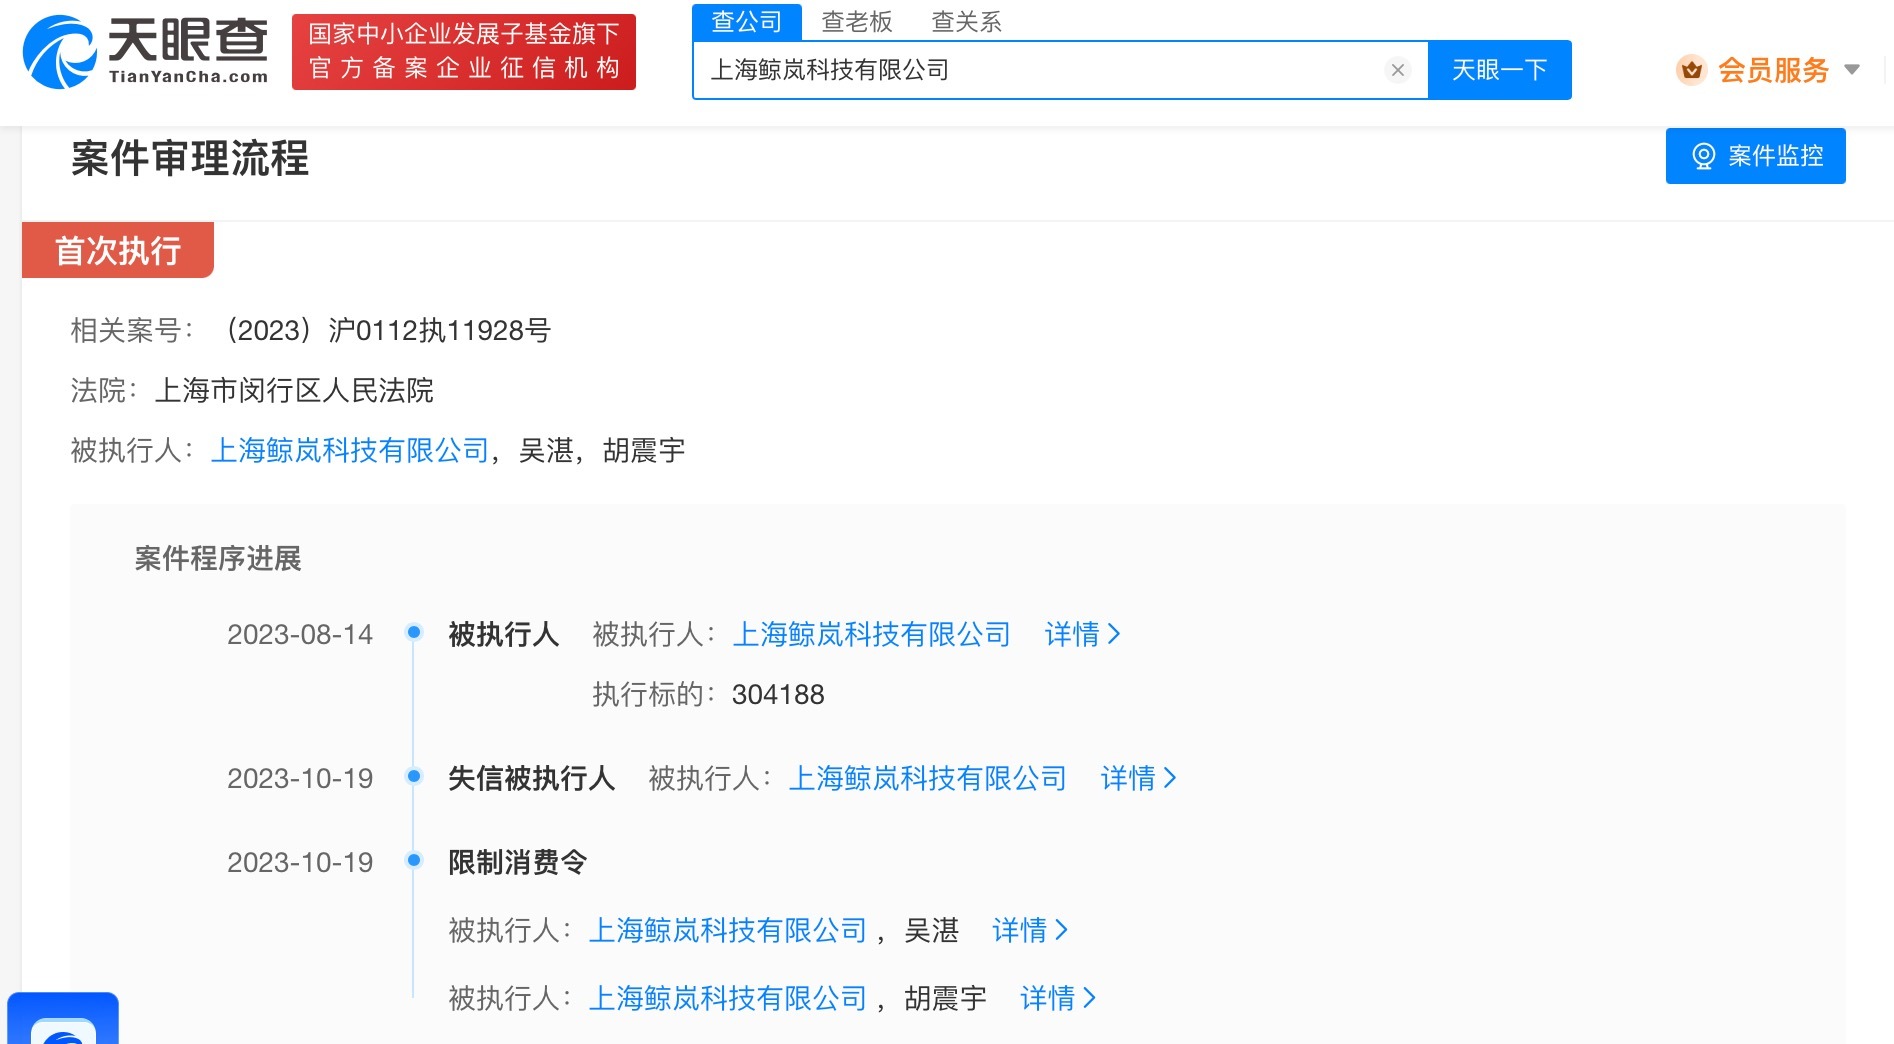
Task: Click the timeline dot for 失信被执行人
Action: pyautogui.click(x=414, y=776)
